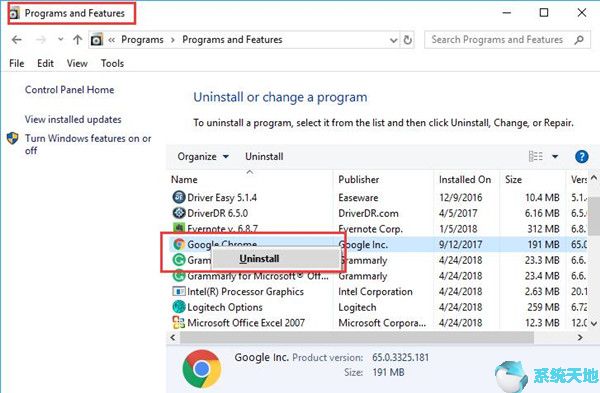The width and height of the screenshot is (600, 393).
Task: Click the Forward navigation arrow
Action: coord(41,39)
